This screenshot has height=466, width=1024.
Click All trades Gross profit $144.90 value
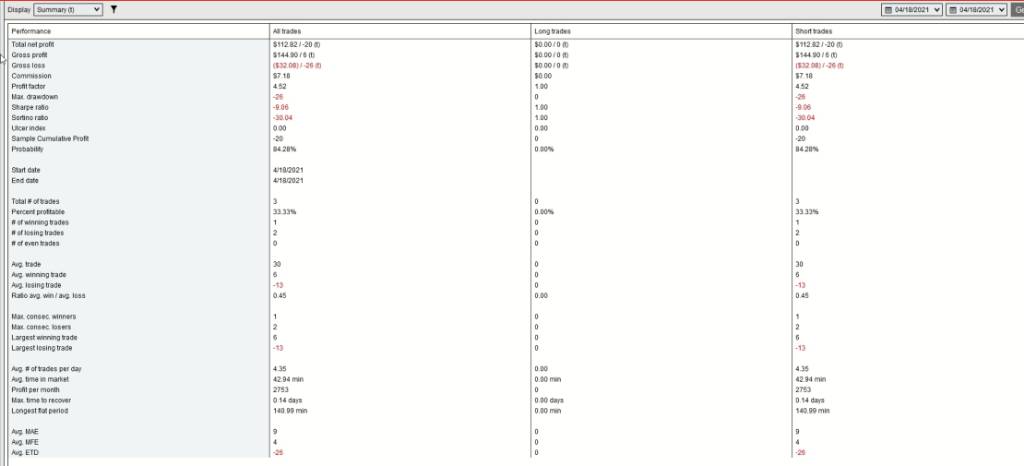294,55
